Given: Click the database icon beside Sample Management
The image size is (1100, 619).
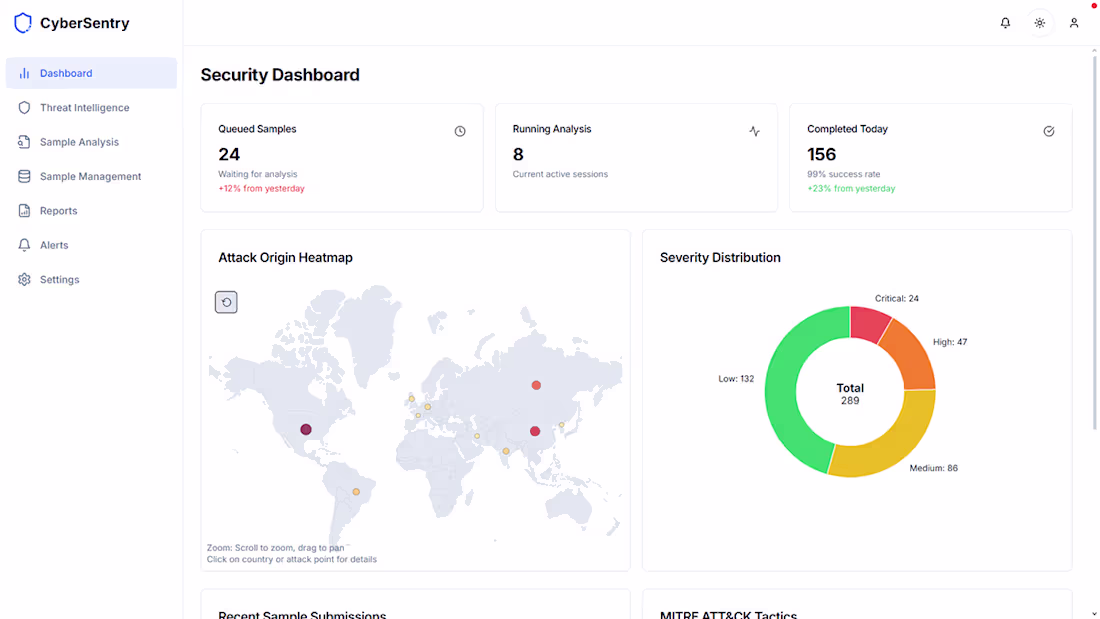Looking at the screenshot, I should pyautogui.click(x=23, y=176).
